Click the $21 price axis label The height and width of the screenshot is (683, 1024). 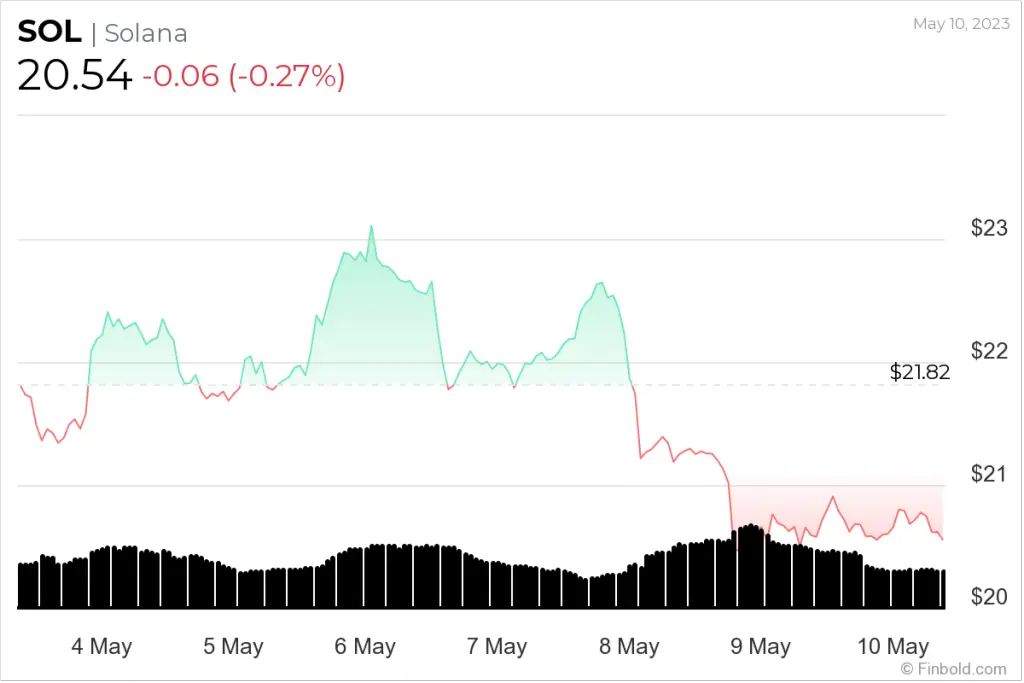pos(989,474)
